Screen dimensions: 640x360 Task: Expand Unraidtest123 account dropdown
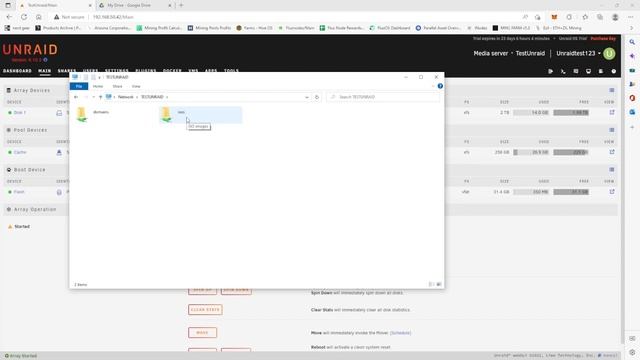(x=578, y=53)
